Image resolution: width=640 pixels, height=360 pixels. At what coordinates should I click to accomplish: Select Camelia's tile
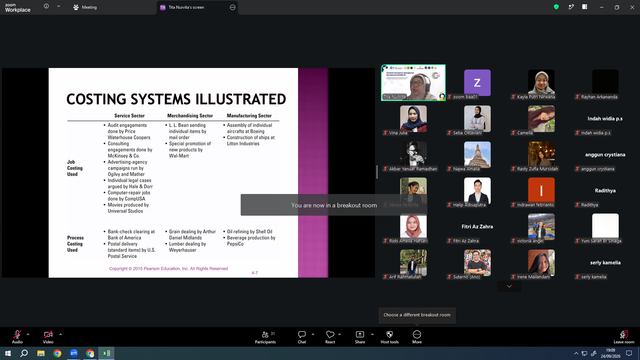(x=541, y=118)
